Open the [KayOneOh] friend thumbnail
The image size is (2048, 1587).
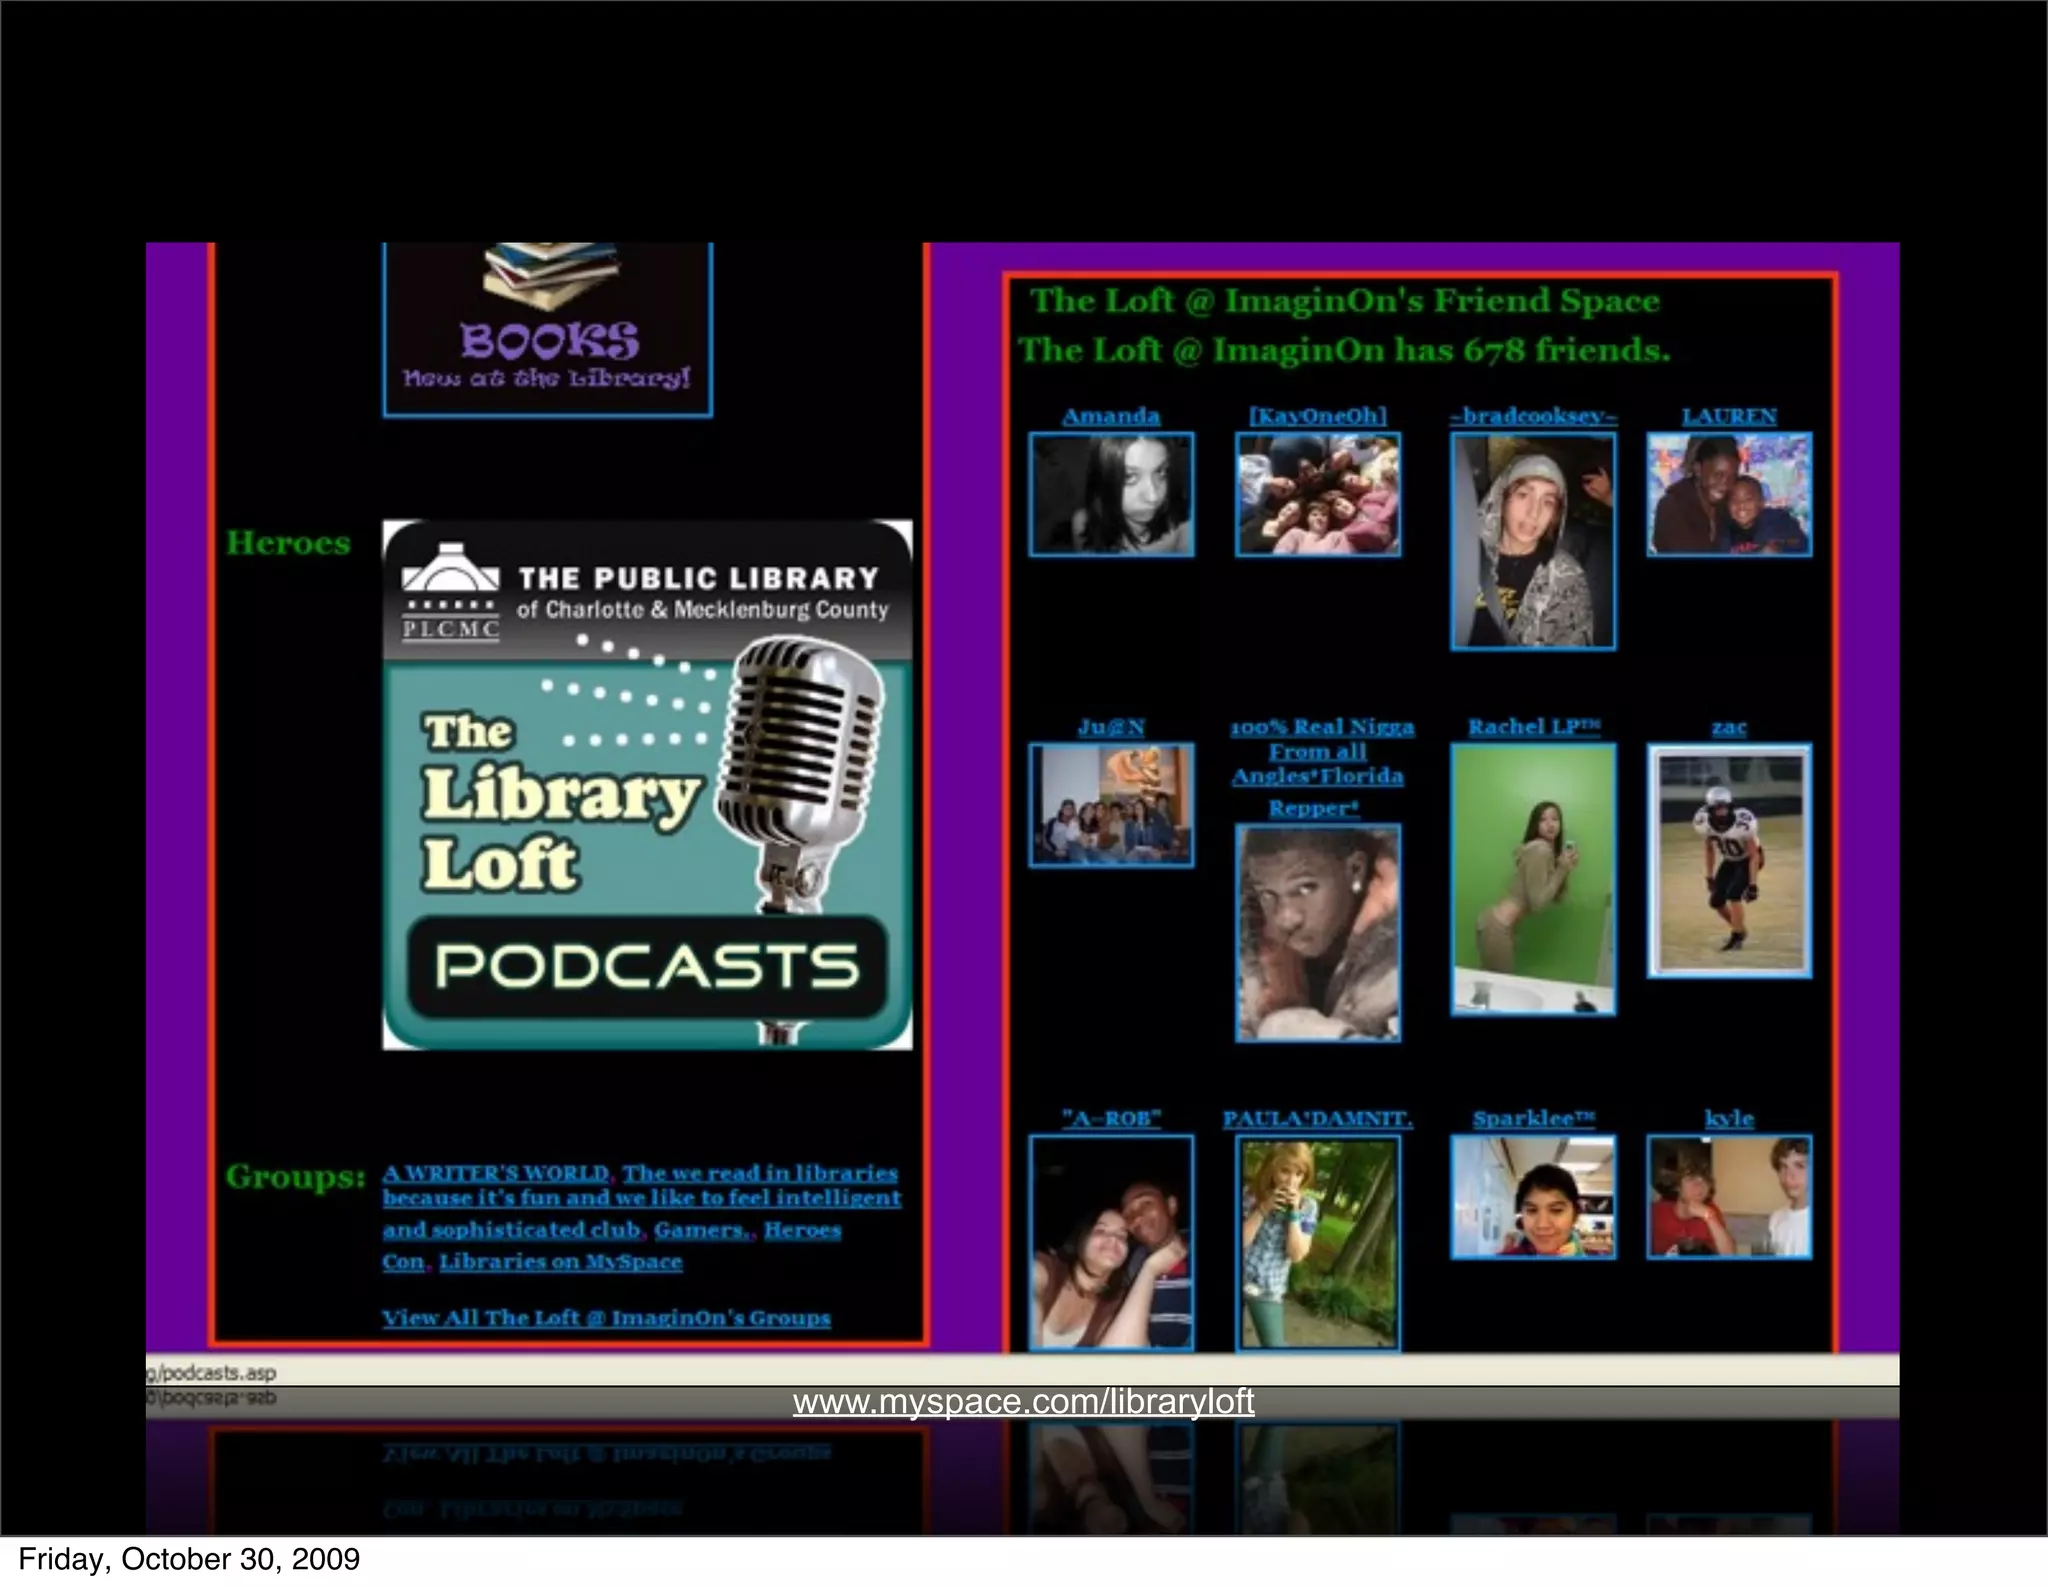click(x=1317, y=494)
